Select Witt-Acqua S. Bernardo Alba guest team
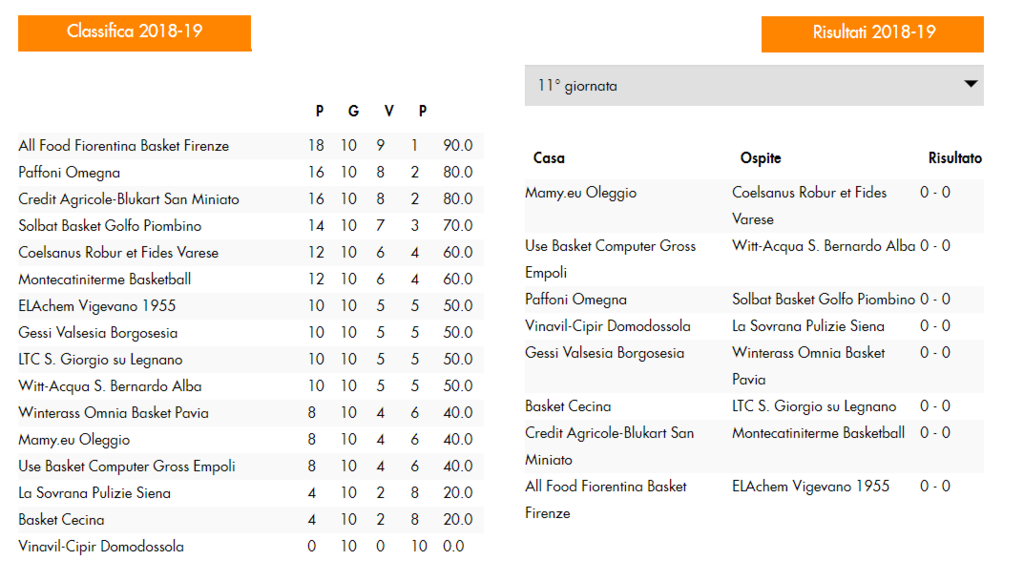1024x581 pixels. pyautogui.click(x=824, y=246)
